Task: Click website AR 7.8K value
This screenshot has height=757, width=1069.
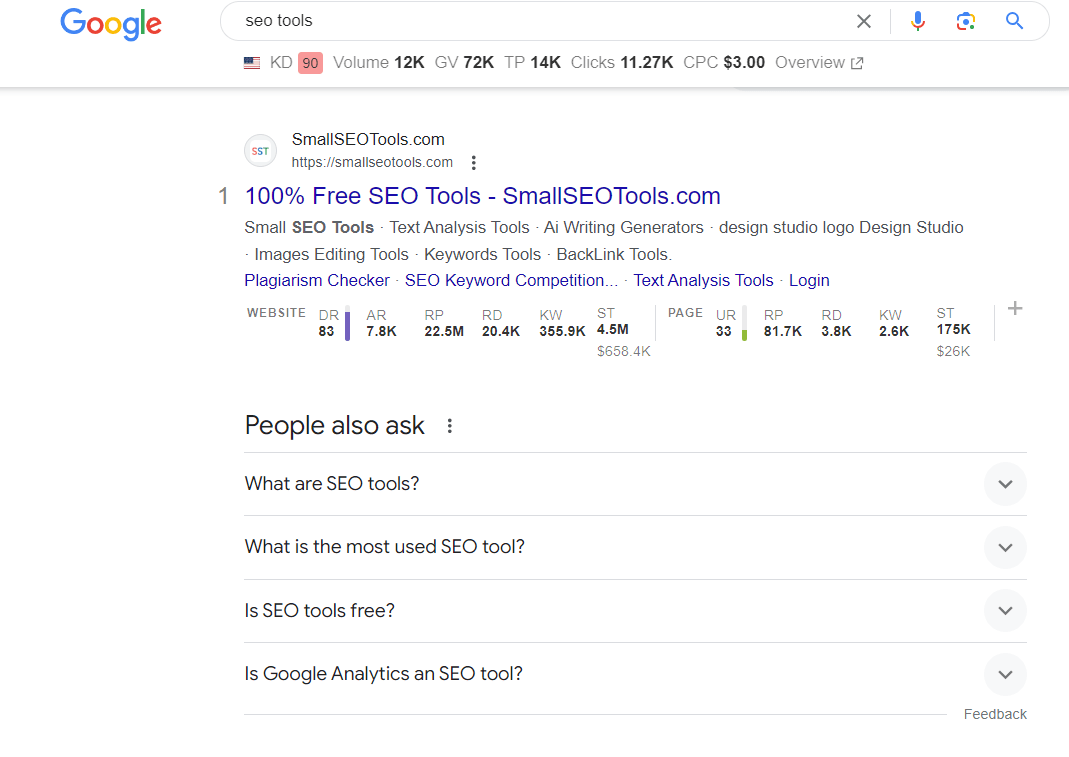Action: tap(381, 331)
